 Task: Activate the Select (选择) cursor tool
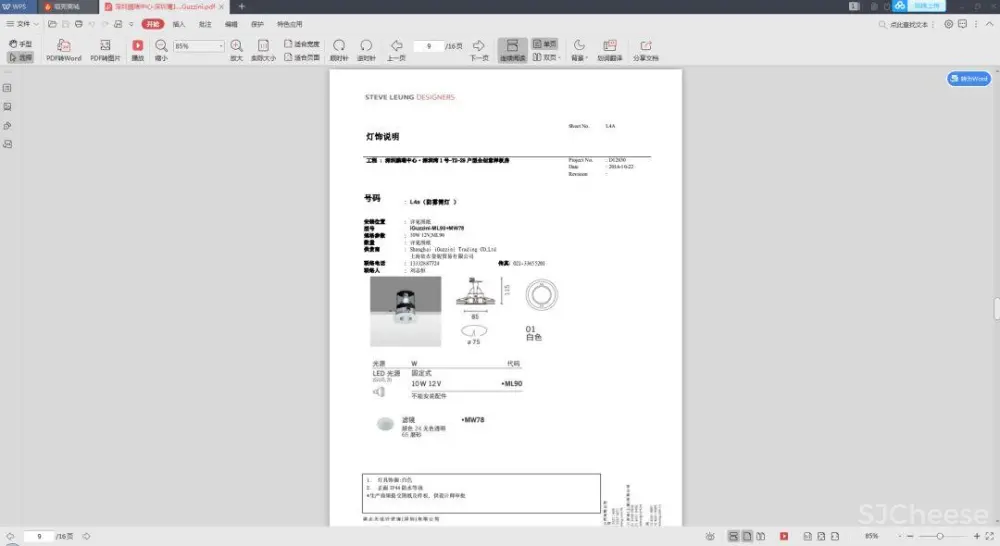click(20, 57)
